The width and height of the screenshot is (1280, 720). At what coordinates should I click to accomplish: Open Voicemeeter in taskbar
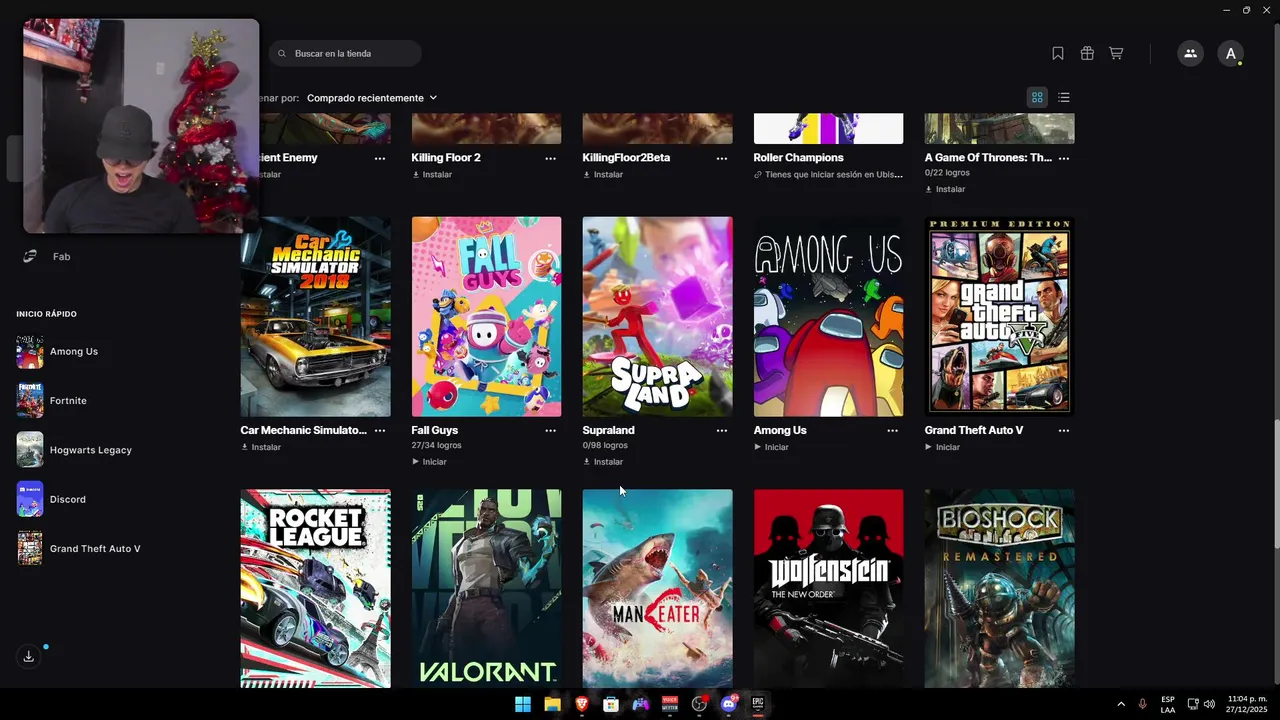[x=670, y=704]
